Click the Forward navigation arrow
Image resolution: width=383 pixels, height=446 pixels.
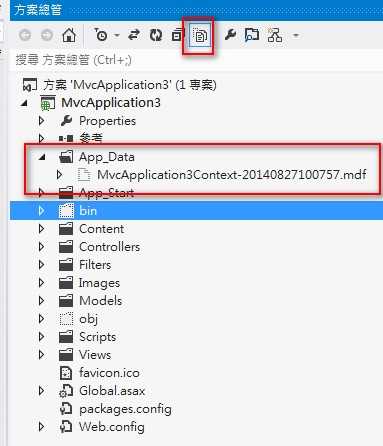[47, 35]
